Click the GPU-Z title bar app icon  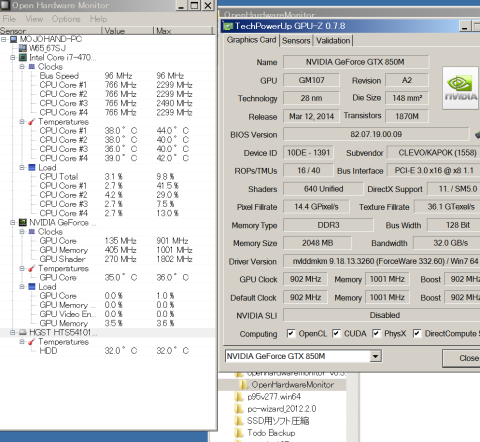[228, 26]
